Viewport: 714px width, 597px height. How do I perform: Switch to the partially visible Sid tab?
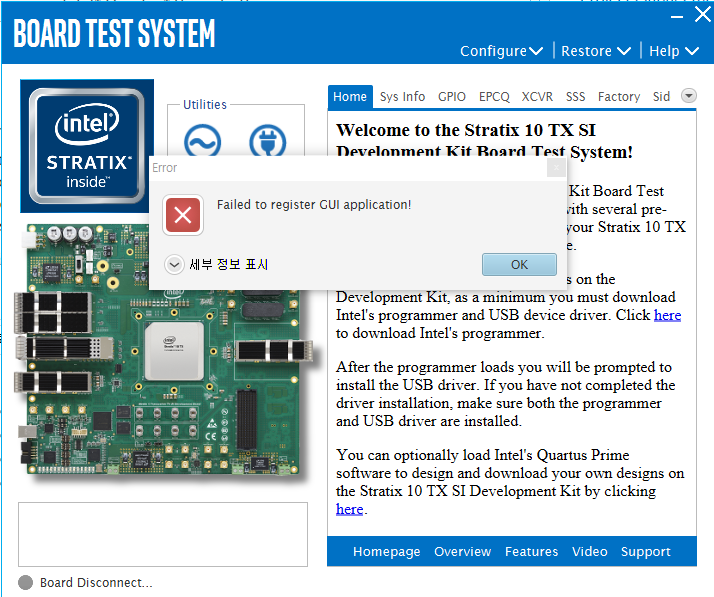click(661, 97)
